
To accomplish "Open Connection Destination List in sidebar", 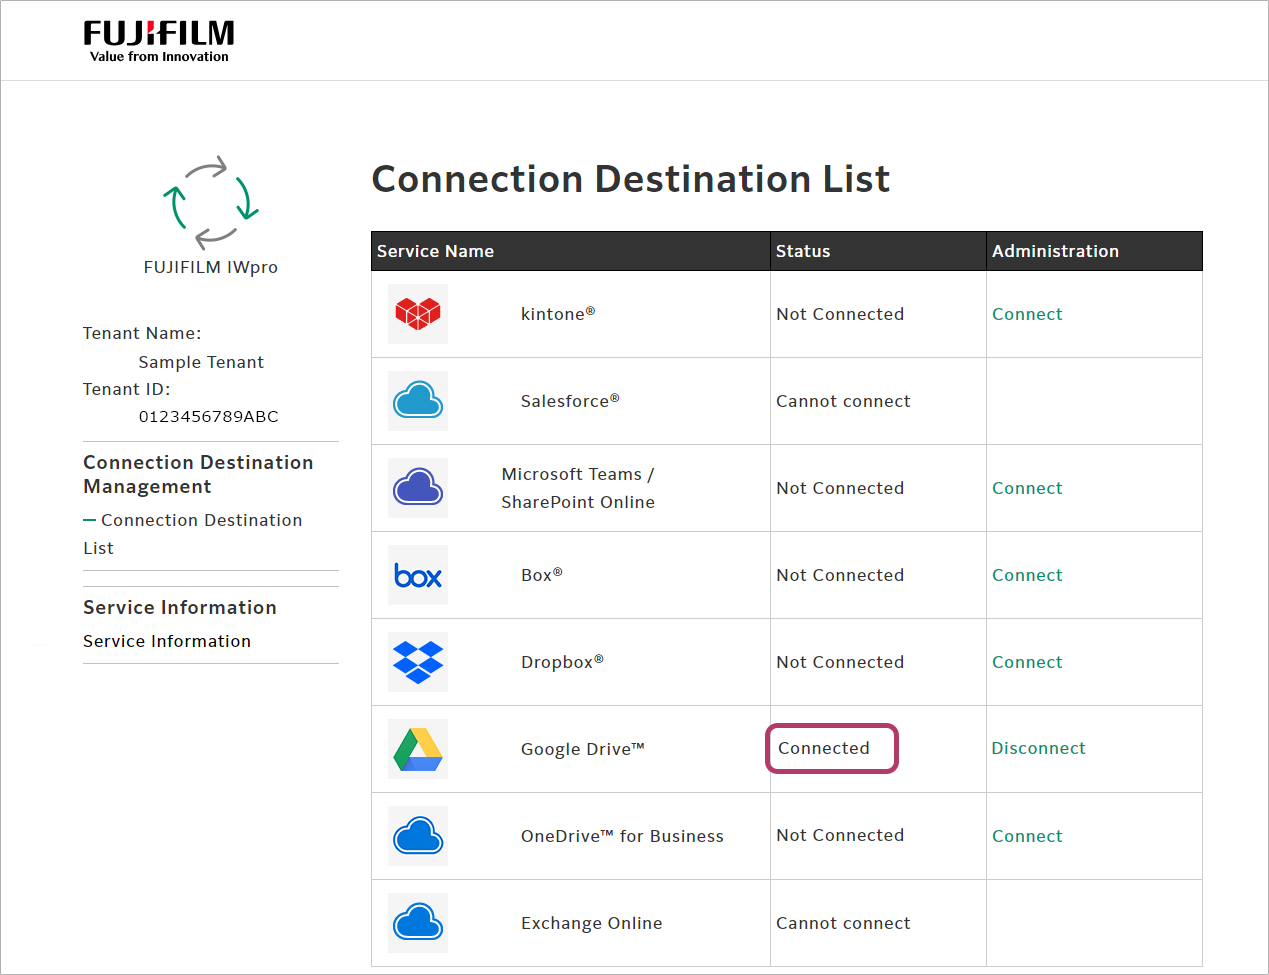I will (x=192, y=534).
